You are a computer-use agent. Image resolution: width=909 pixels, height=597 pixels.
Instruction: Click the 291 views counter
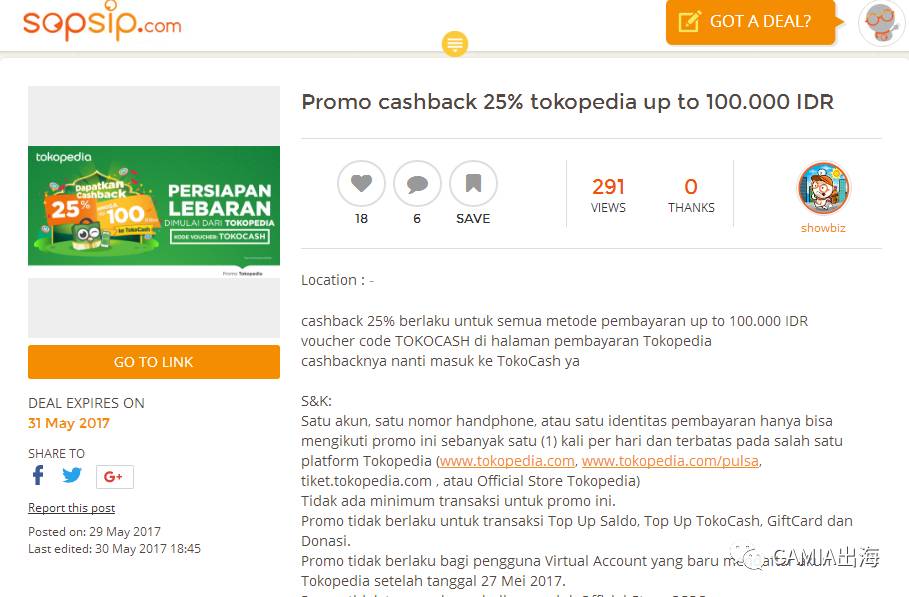click(x=608, y=194)
